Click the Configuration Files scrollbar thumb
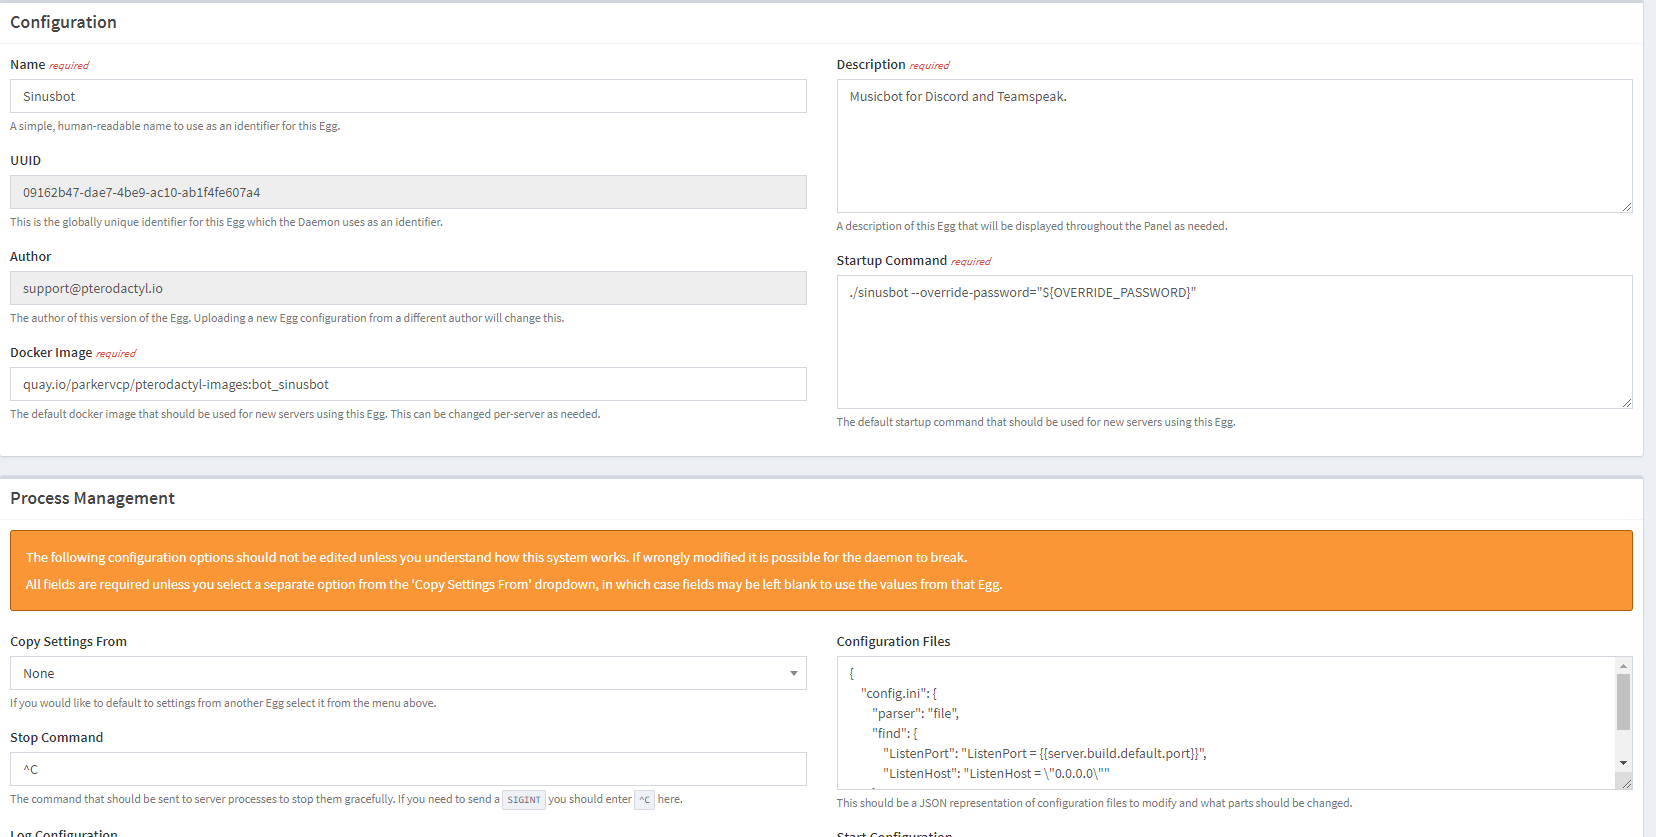Image resolution: width=1656 pixels, height=837 pixels. click(1623, 702)
